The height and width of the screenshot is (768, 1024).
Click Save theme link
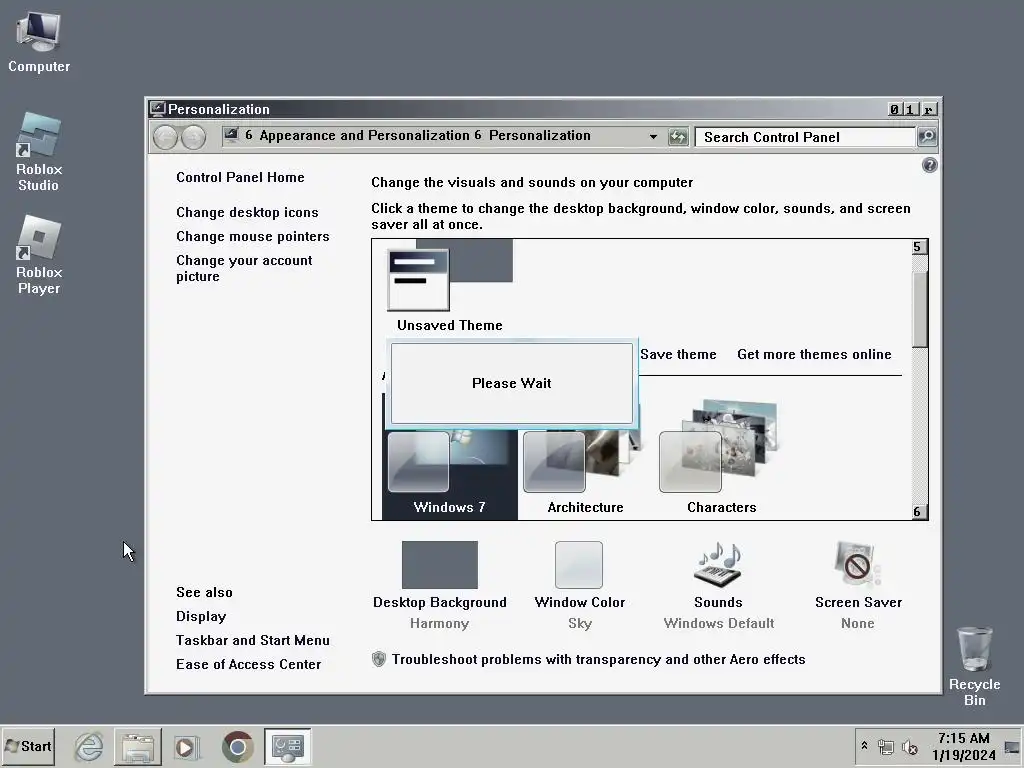tap(678, 354)
